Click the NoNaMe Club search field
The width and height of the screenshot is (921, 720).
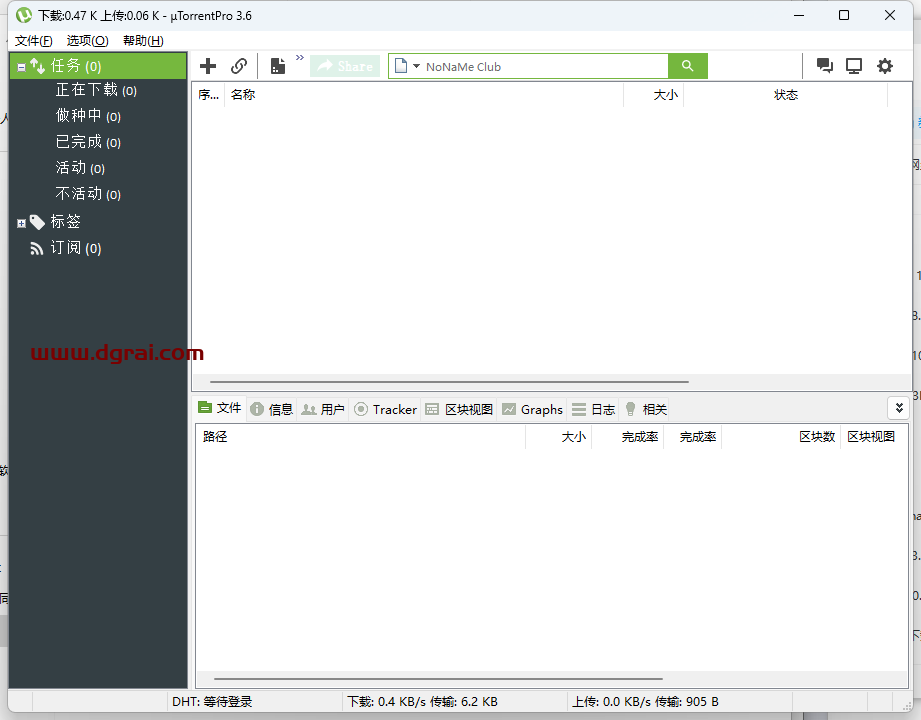click(540, 67)
